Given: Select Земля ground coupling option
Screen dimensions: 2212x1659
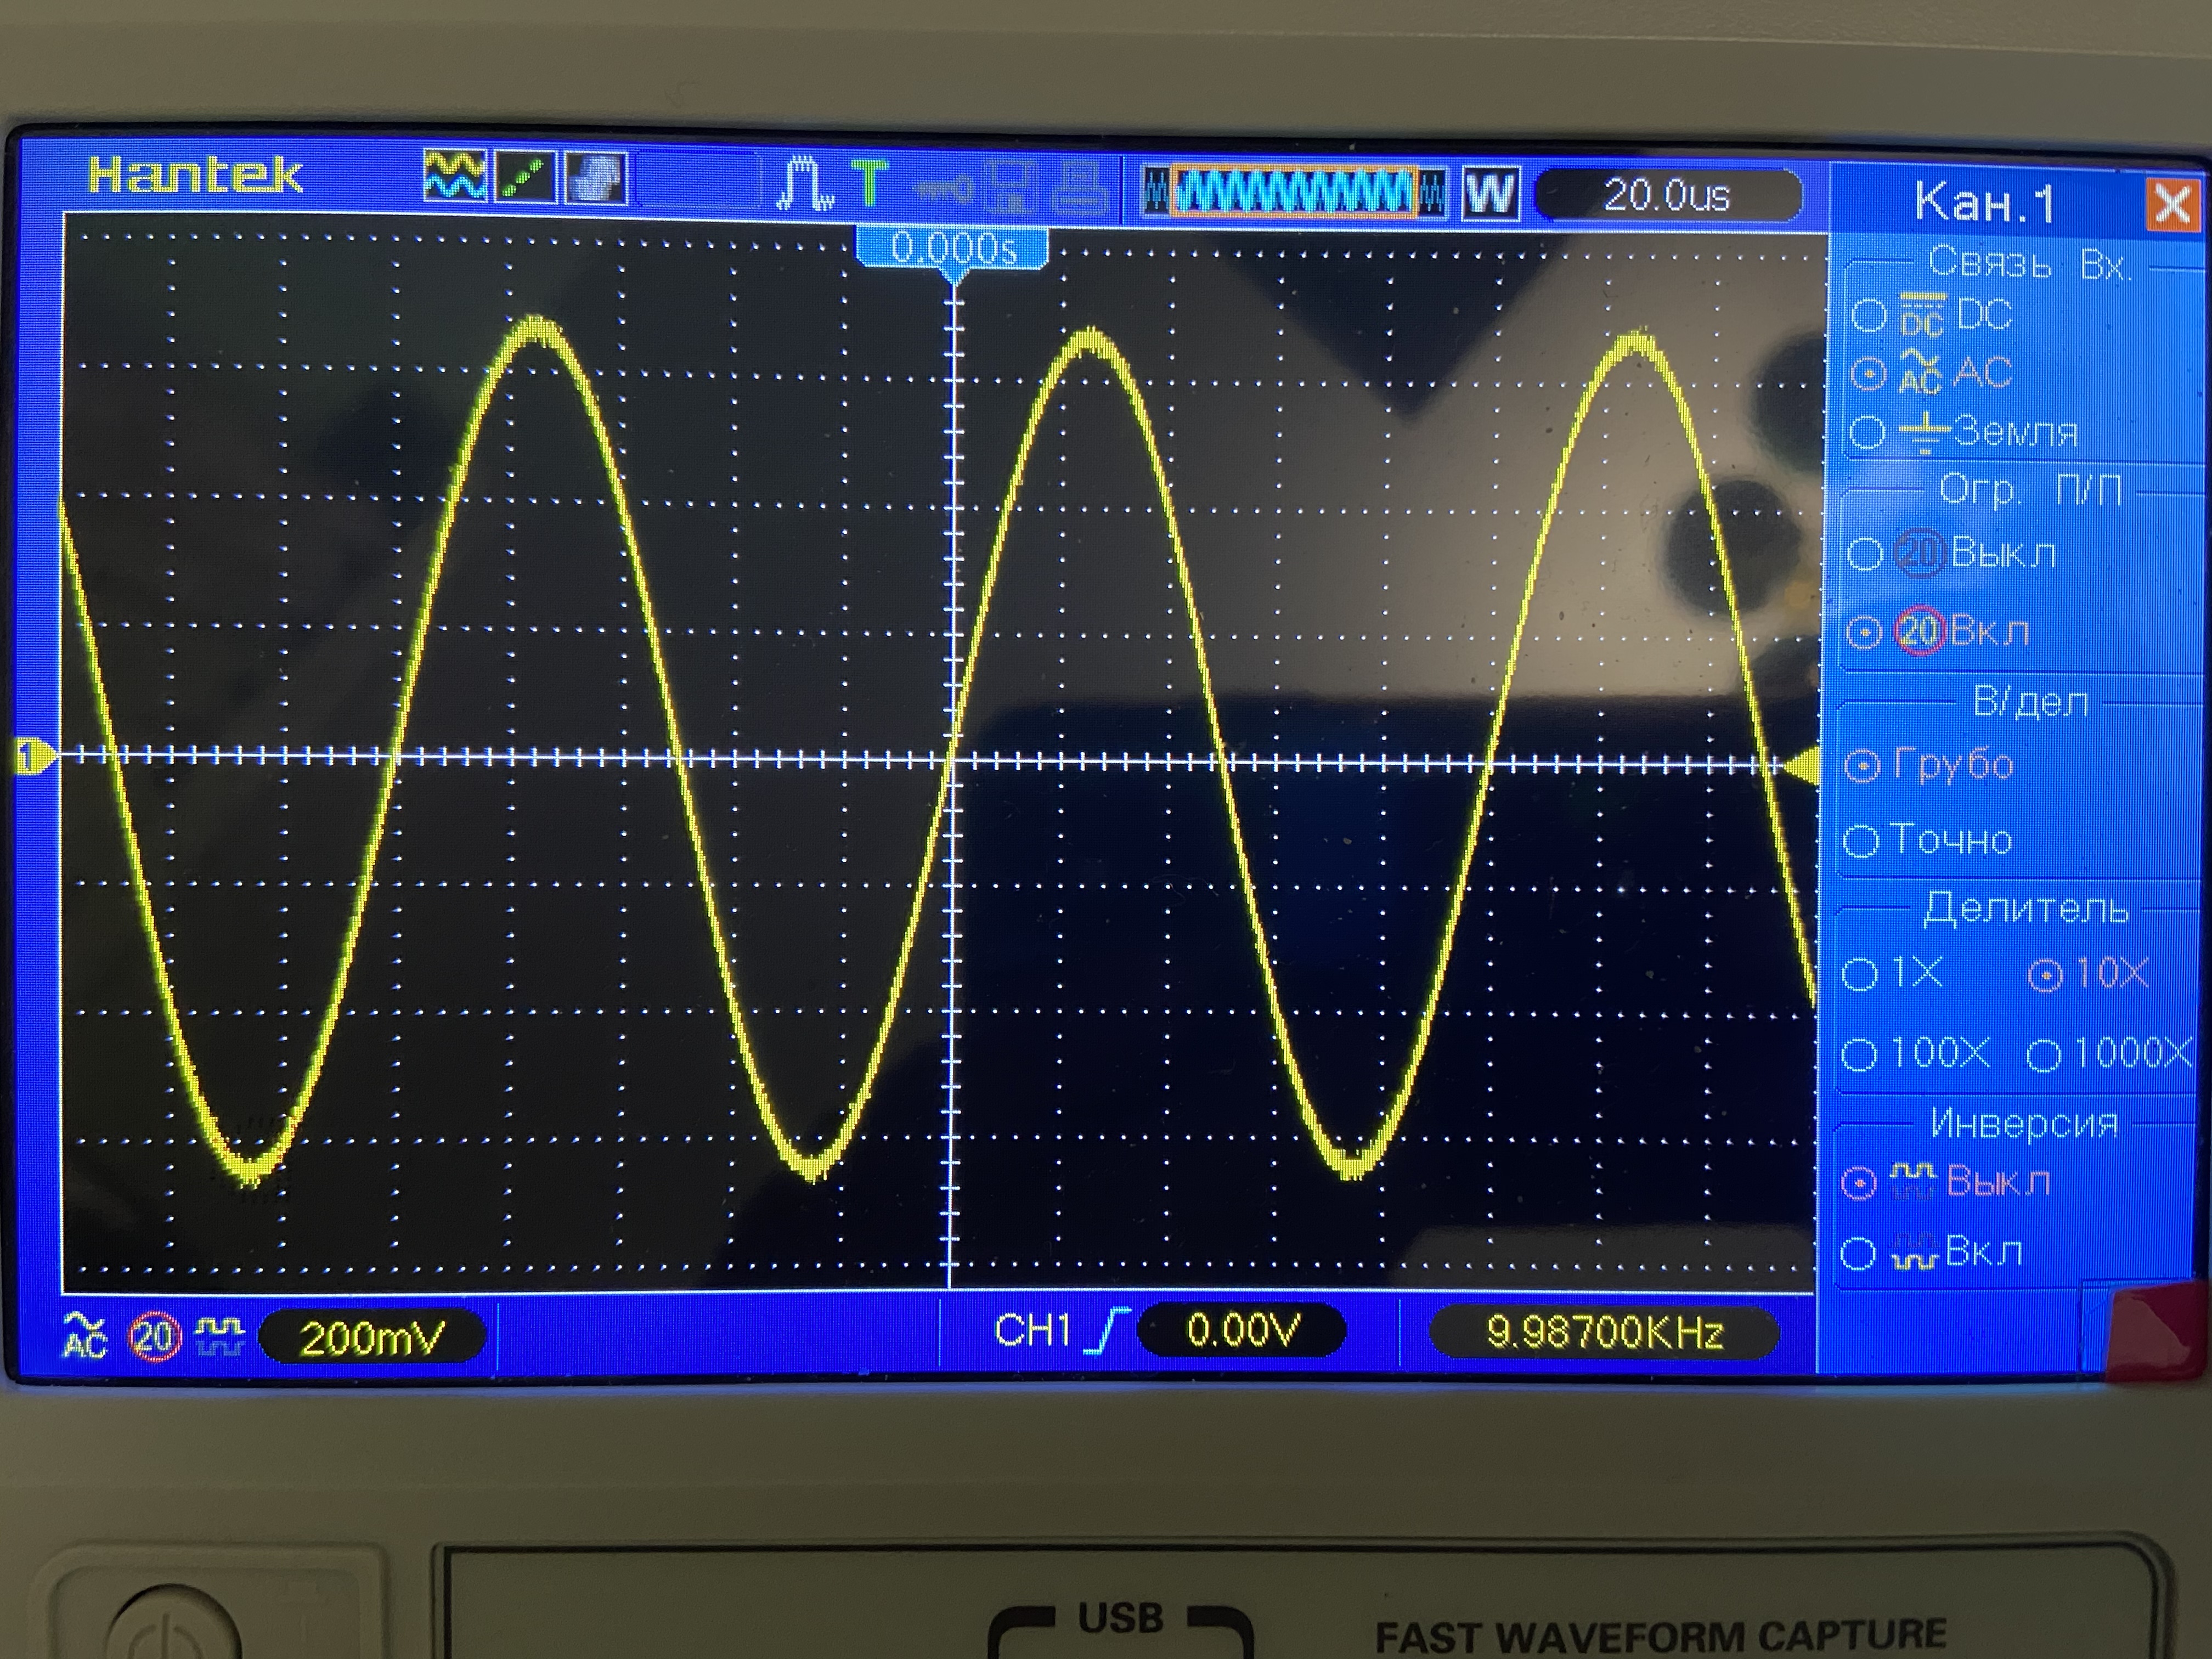Looking at the screenshot, I should (1867, 432).
